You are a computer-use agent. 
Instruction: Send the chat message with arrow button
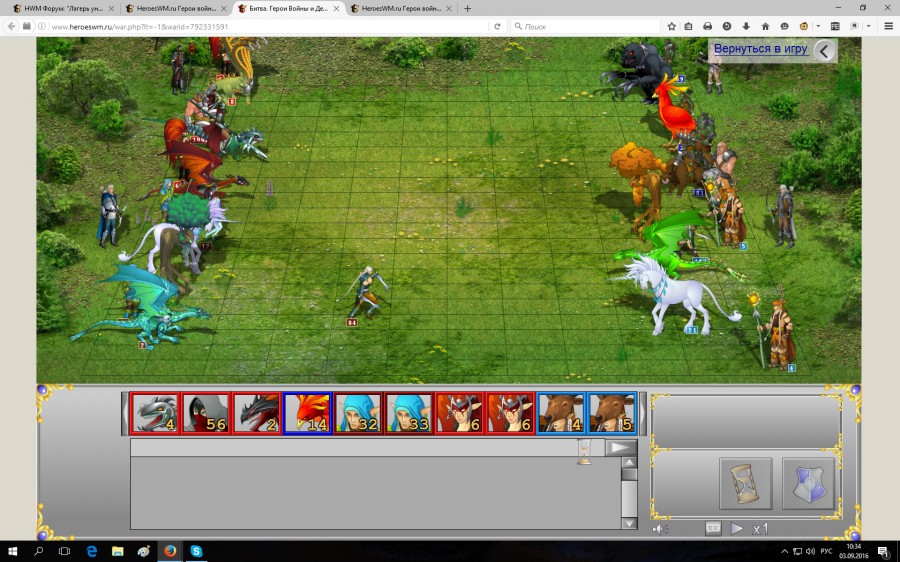pos(620,448)
